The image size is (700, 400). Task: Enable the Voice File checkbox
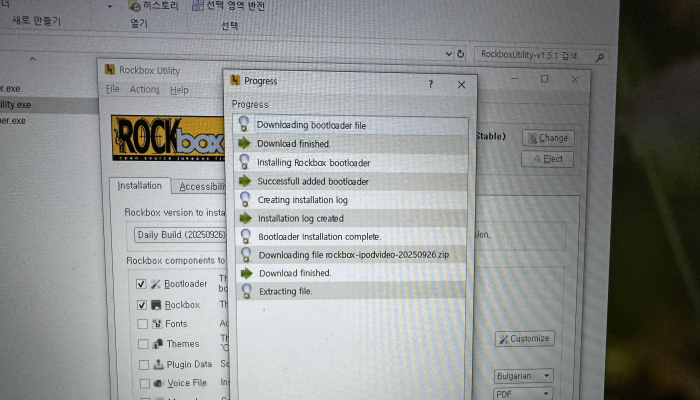pyautogui.click(x=145, y=383)
